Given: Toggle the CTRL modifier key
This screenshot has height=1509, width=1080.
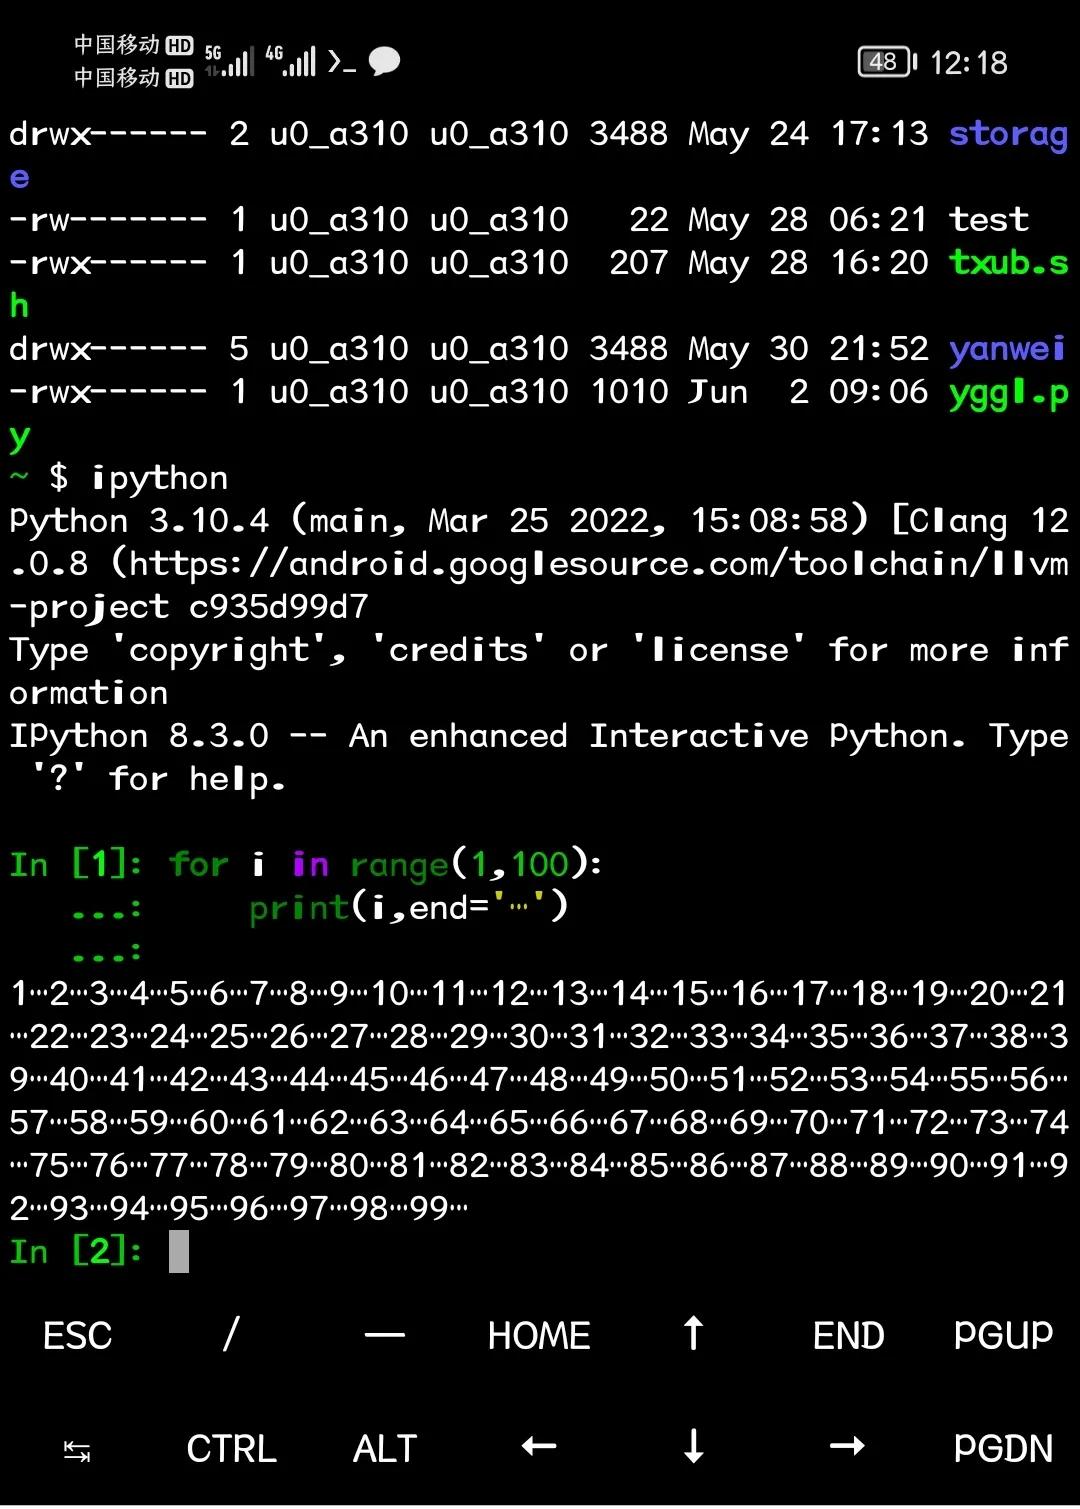Looking at the screenshot, I should [x=231, y=1447].
